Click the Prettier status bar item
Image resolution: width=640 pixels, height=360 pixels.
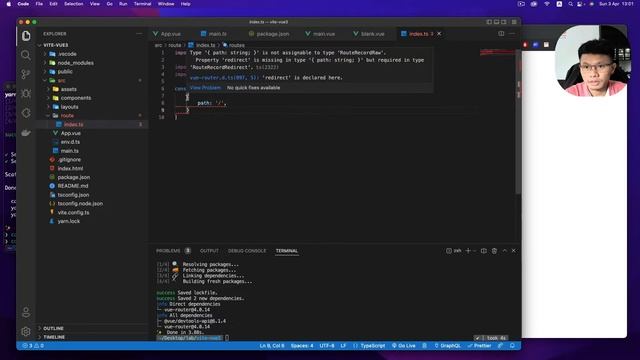480,346
